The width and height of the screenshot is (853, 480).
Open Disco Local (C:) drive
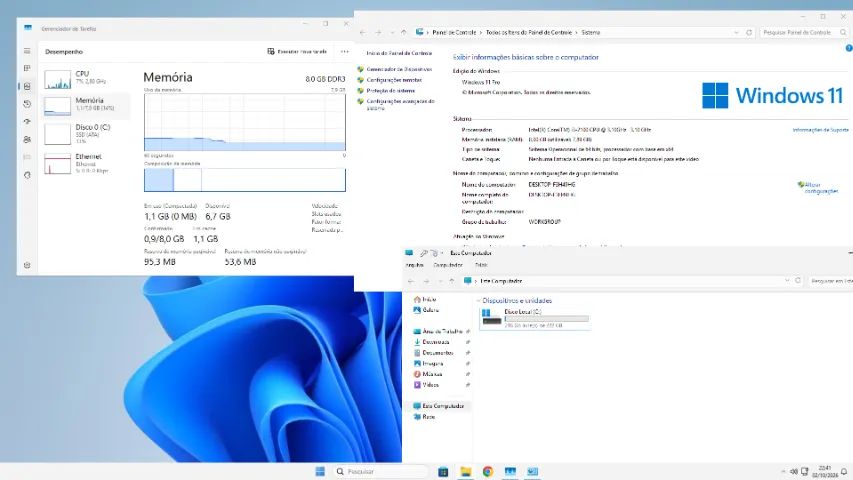534,318
